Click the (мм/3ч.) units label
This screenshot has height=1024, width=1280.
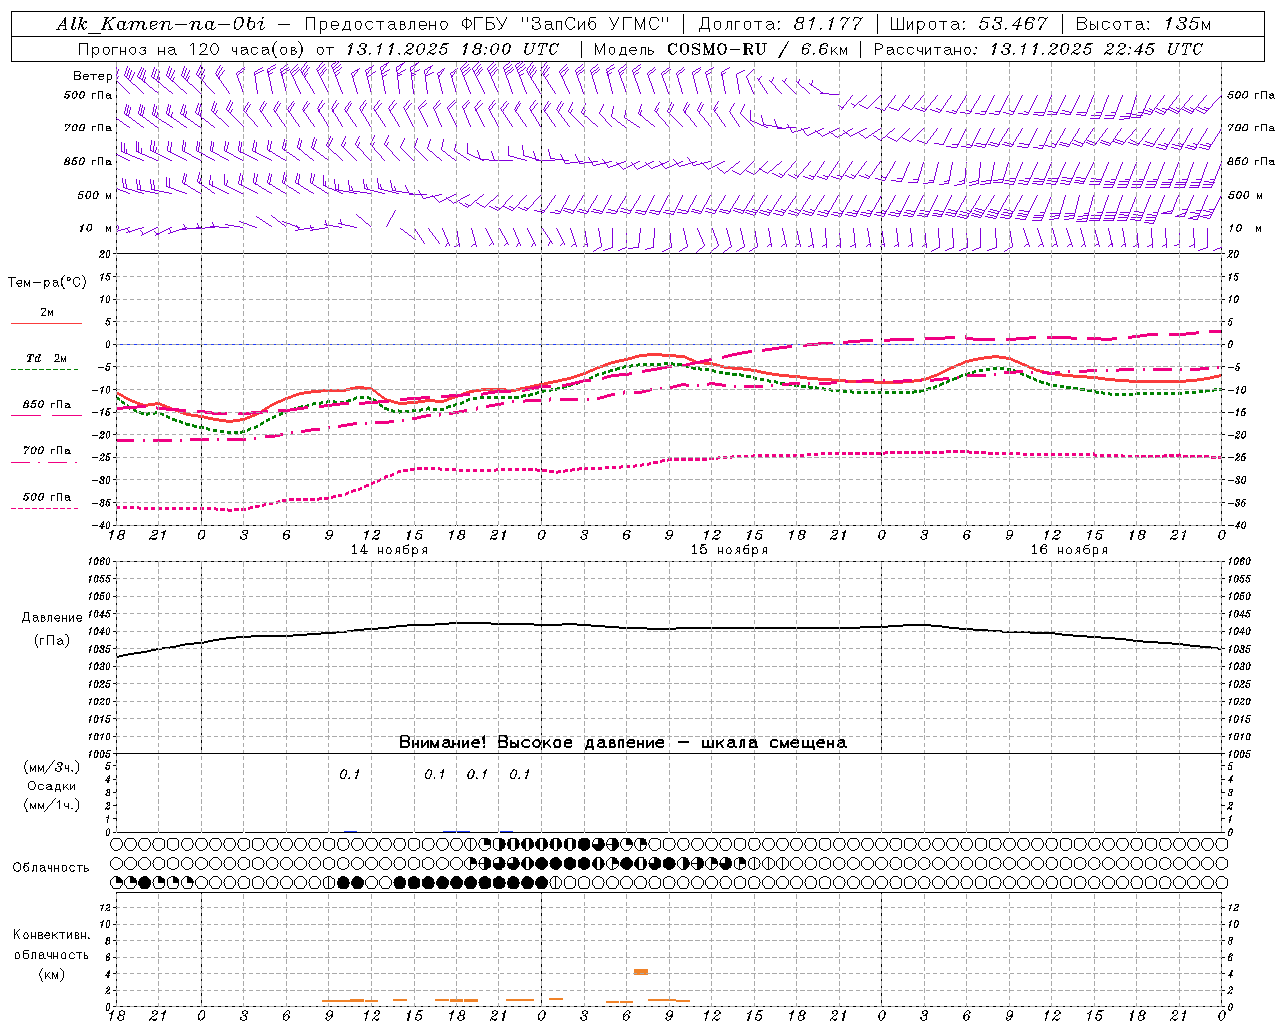(x=52, y=767)
